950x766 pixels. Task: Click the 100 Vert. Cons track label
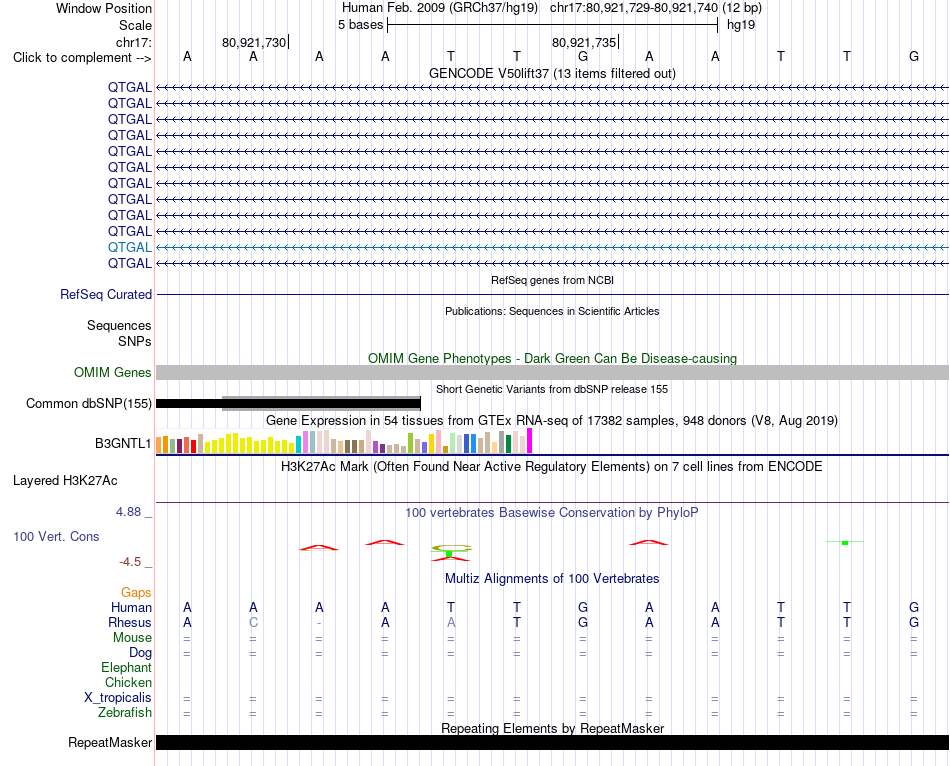click(x=56, y=536)
